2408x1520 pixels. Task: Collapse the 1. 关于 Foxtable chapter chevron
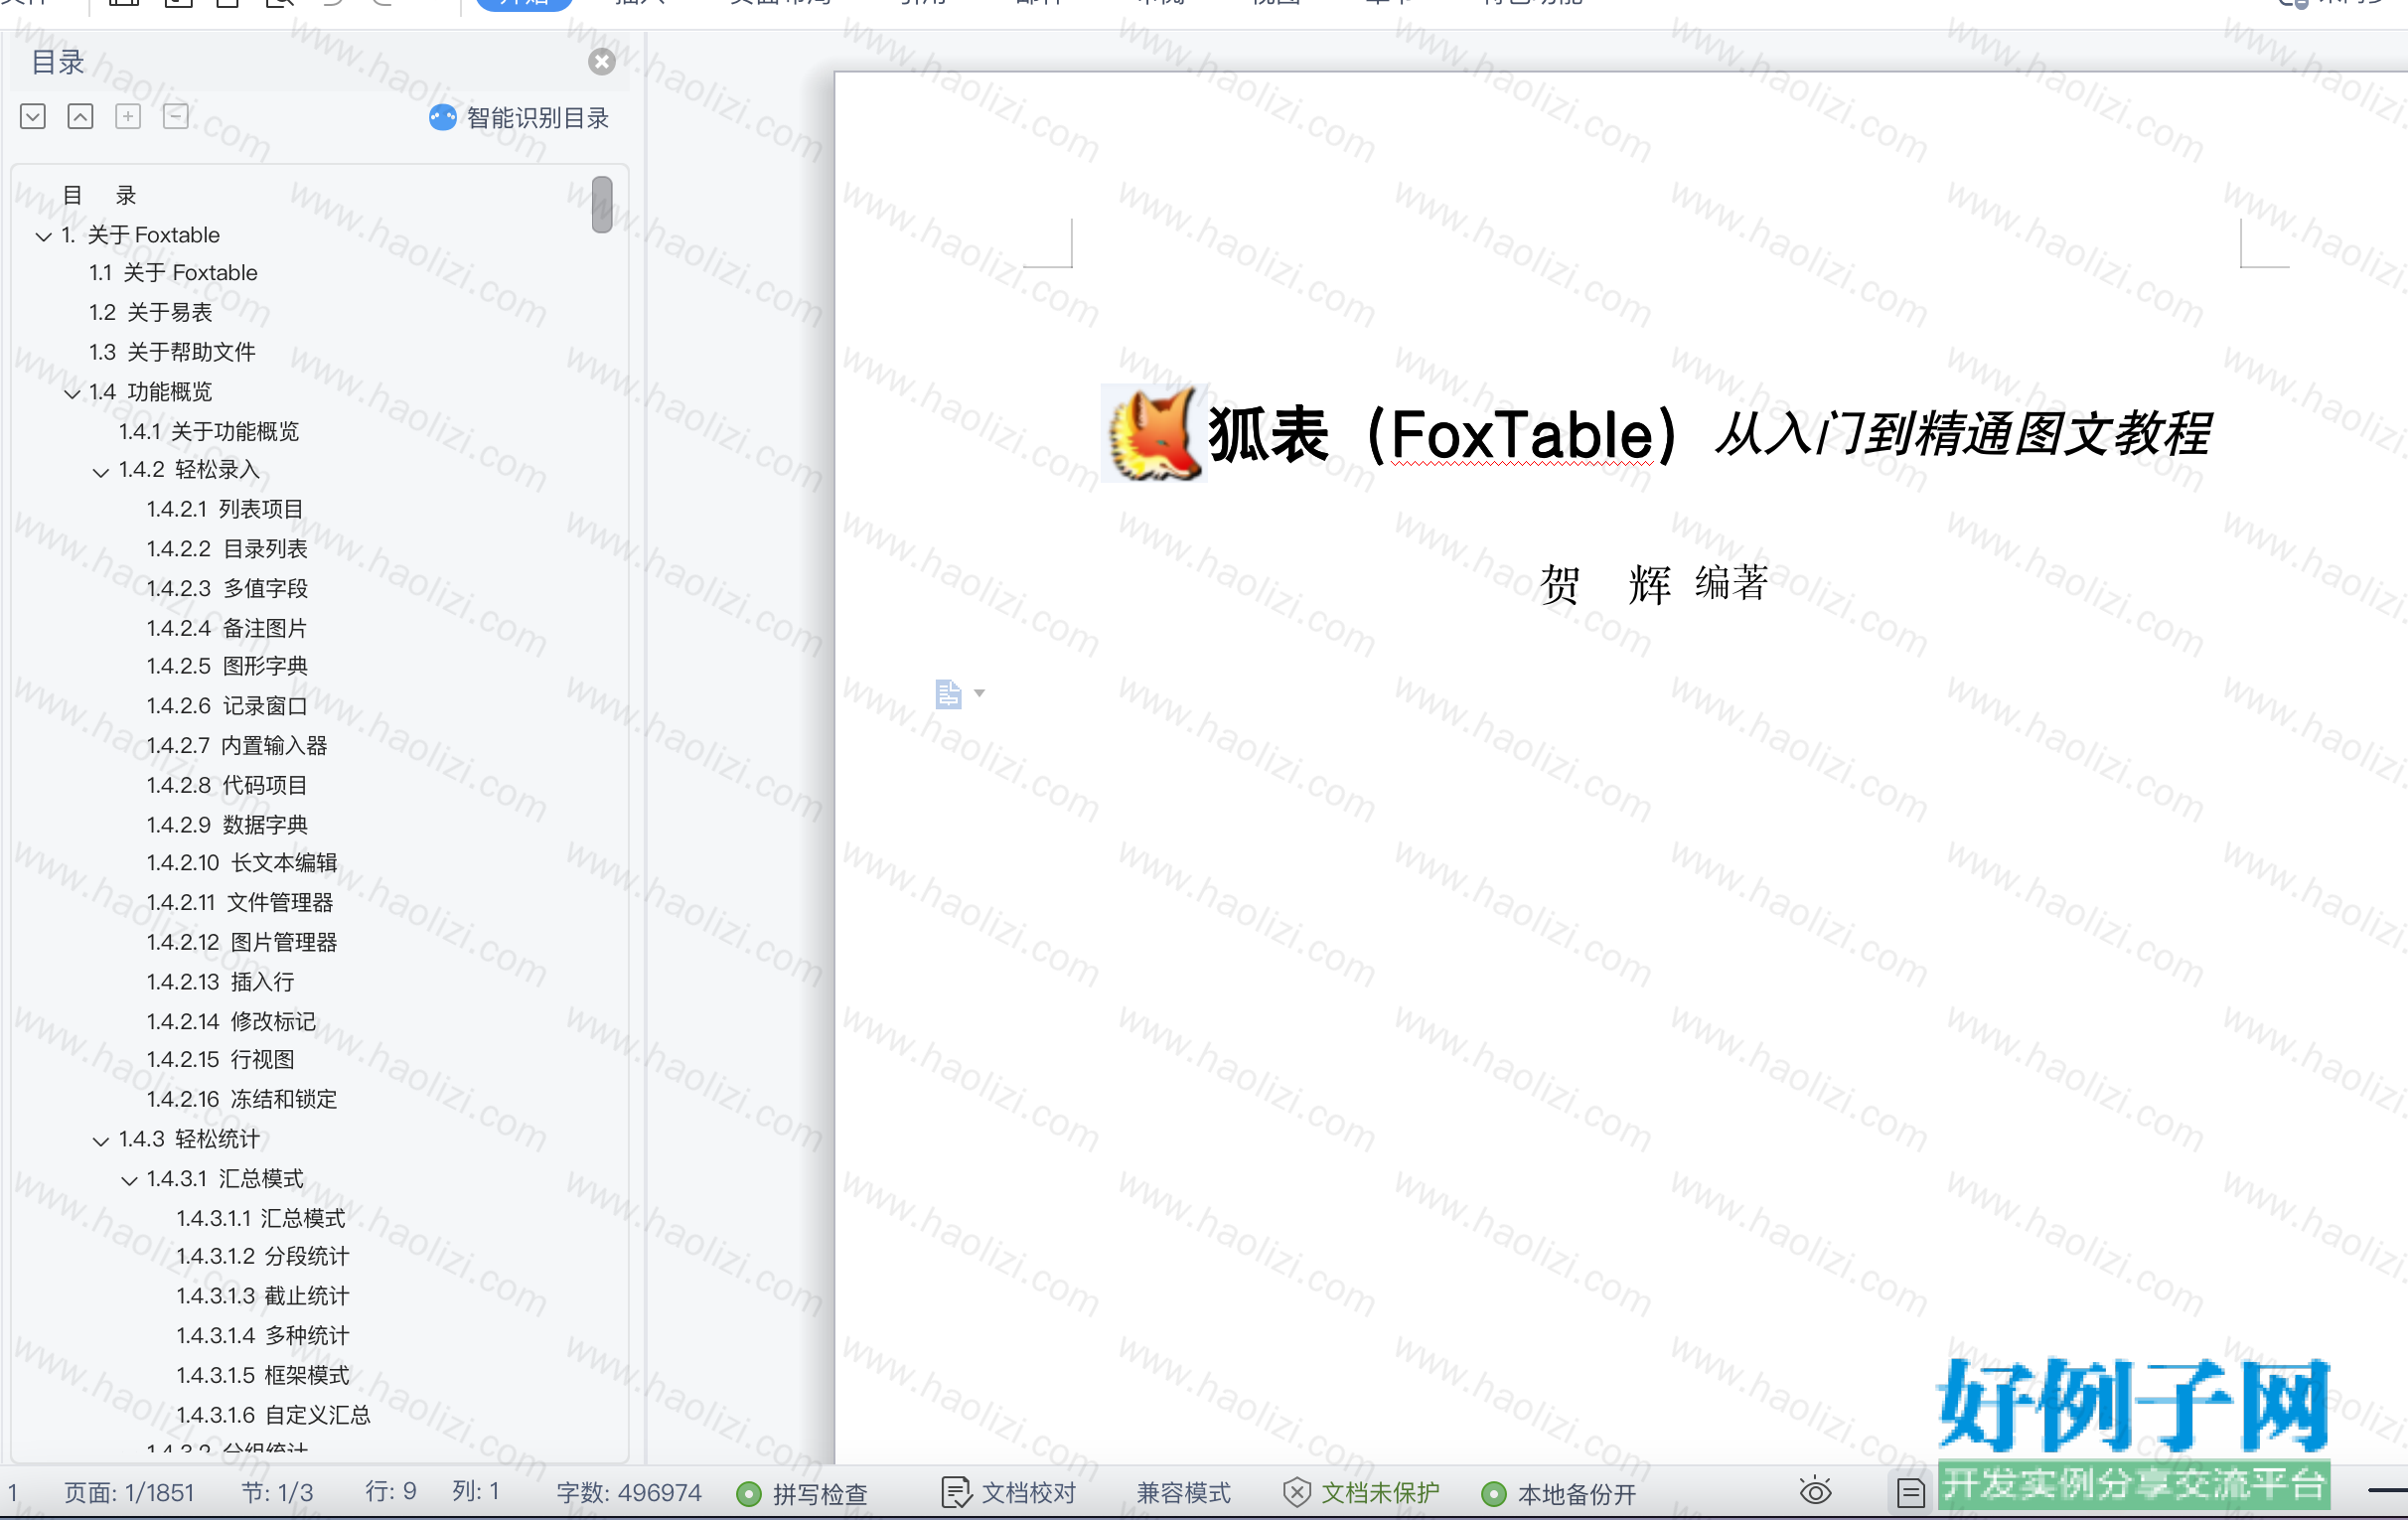(44, 237)
